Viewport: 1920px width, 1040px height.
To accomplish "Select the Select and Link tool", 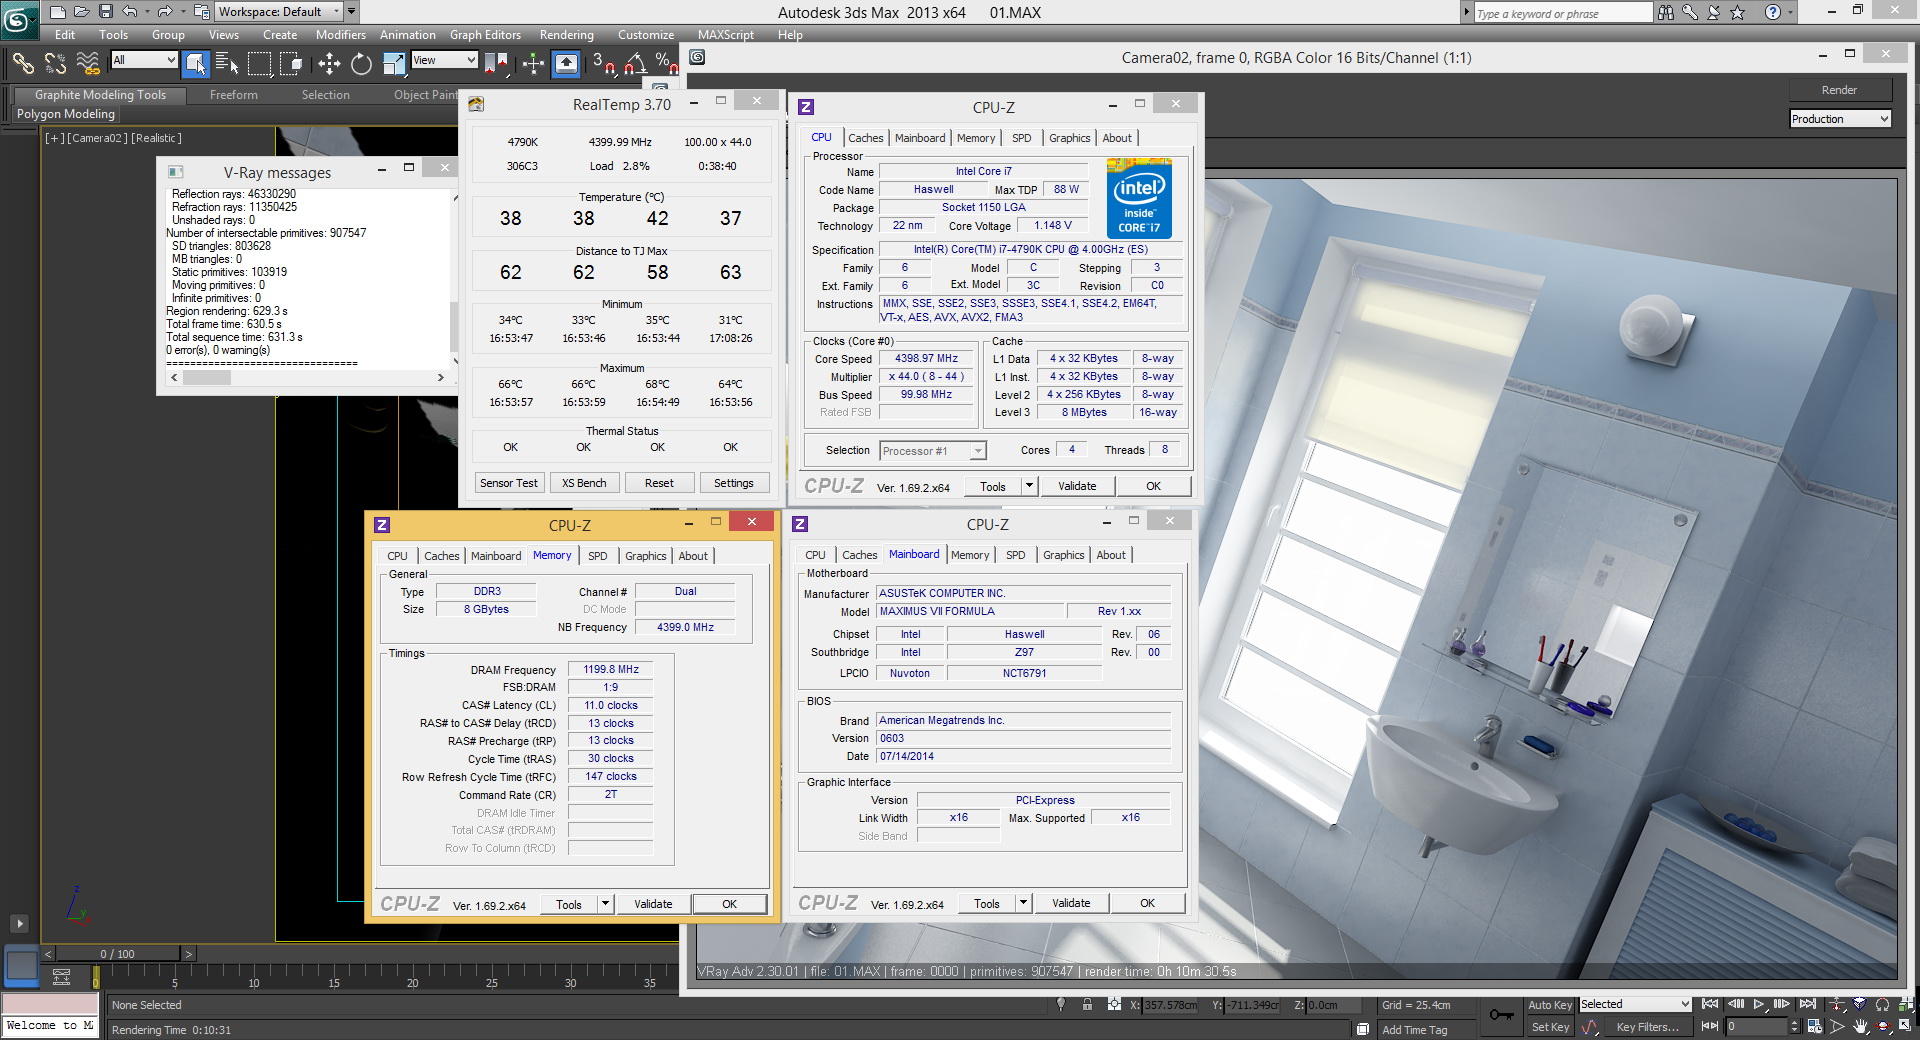I will [23, 63].
